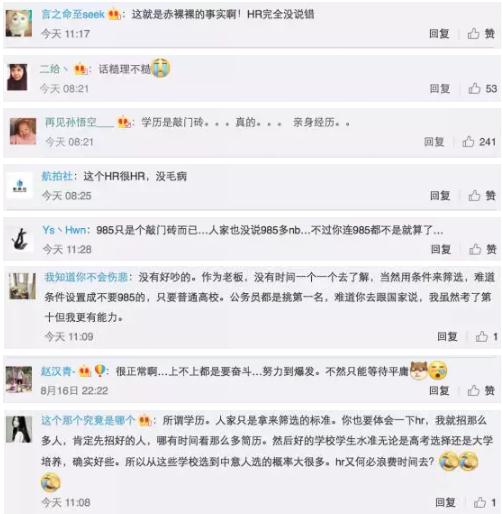Reply to 二拾丶's comment

(440, 88)
